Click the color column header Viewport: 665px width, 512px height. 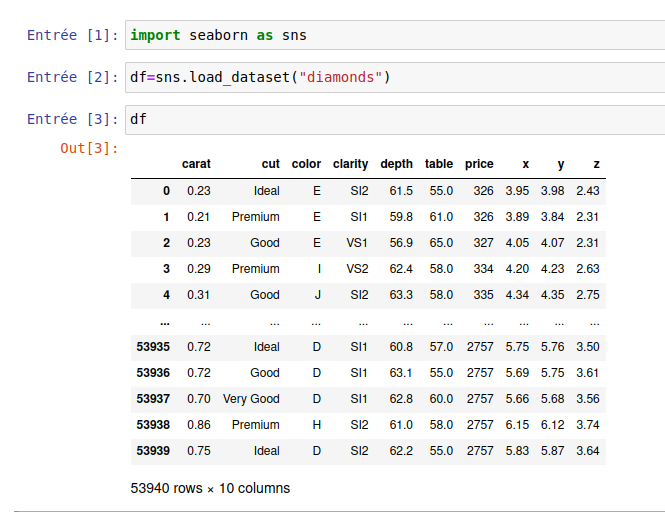coord(306,164)
